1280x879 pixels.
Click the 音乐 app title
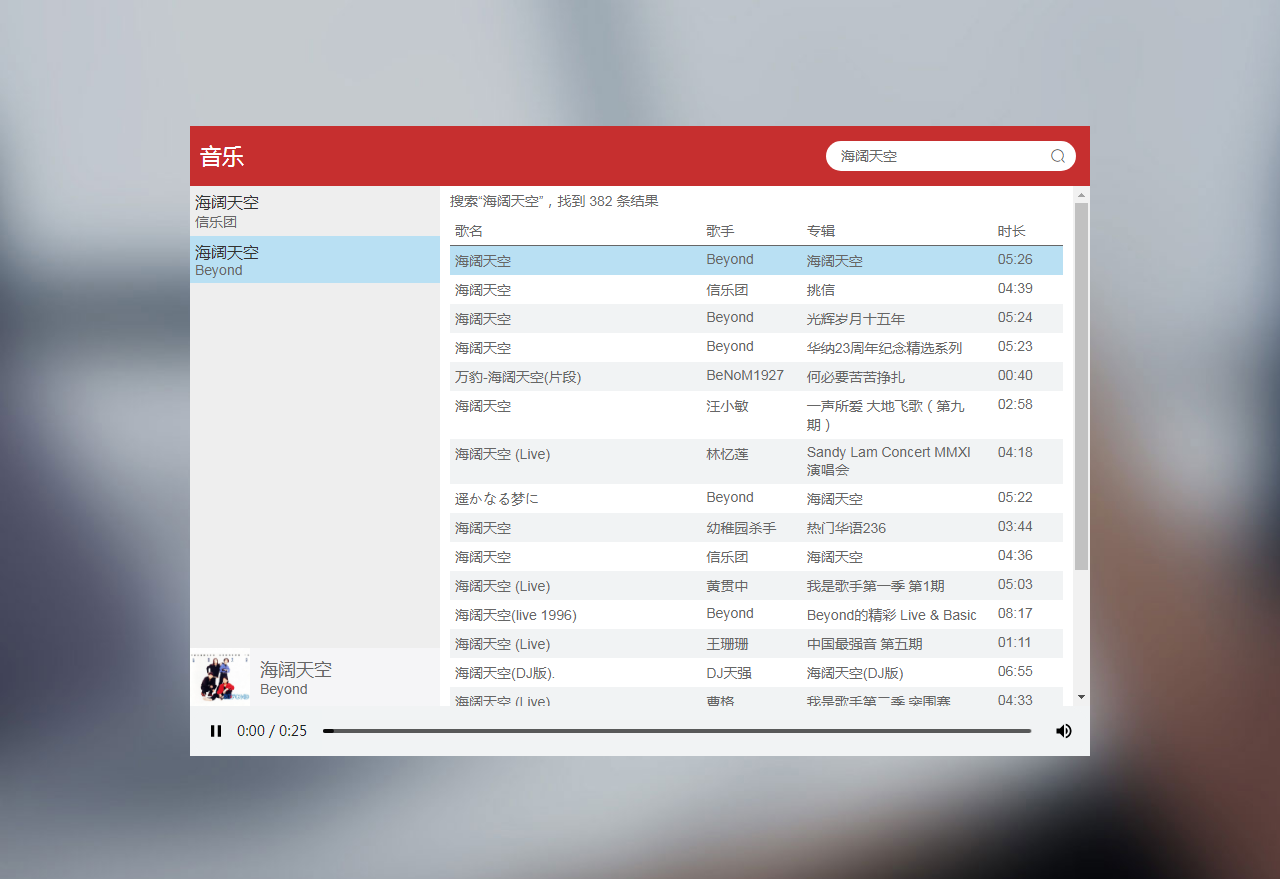(x=222, y=156)
